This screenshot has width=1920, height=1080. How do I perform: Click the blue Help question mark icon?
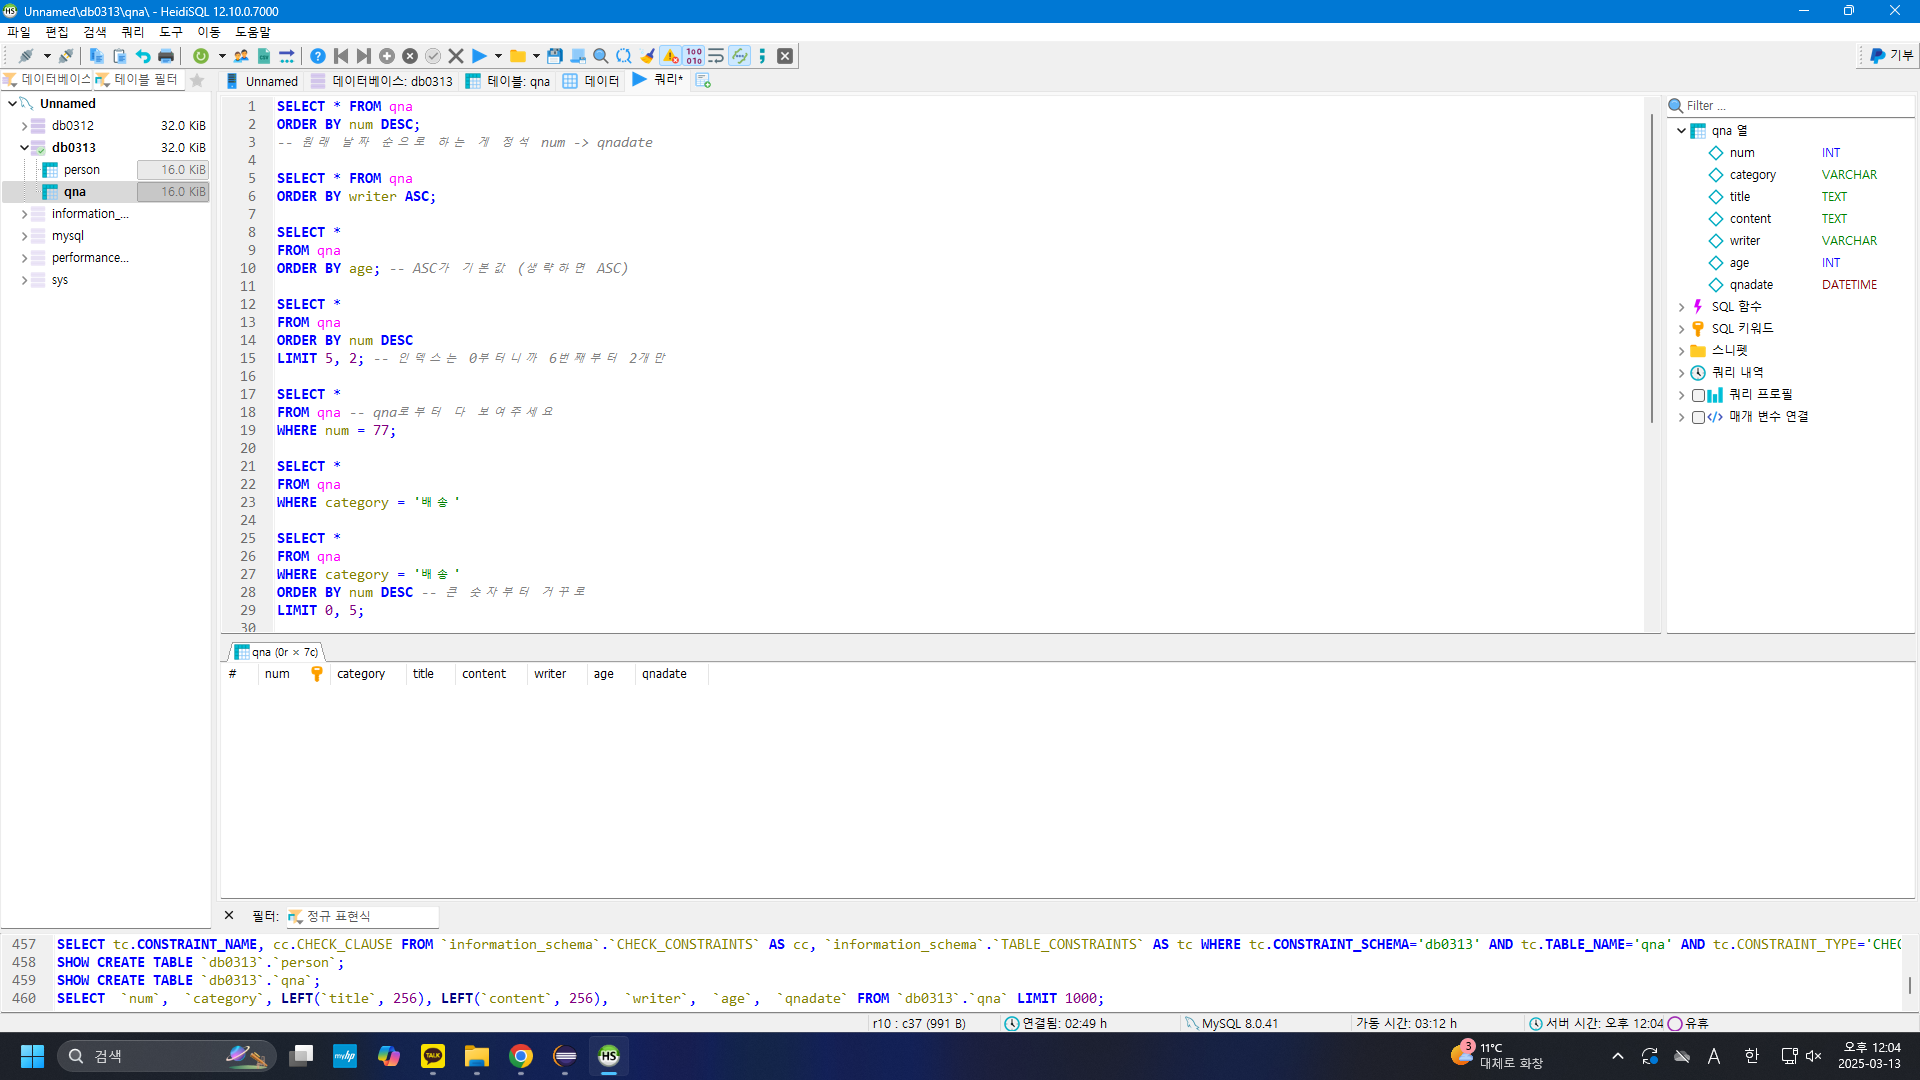coord(317,56)
